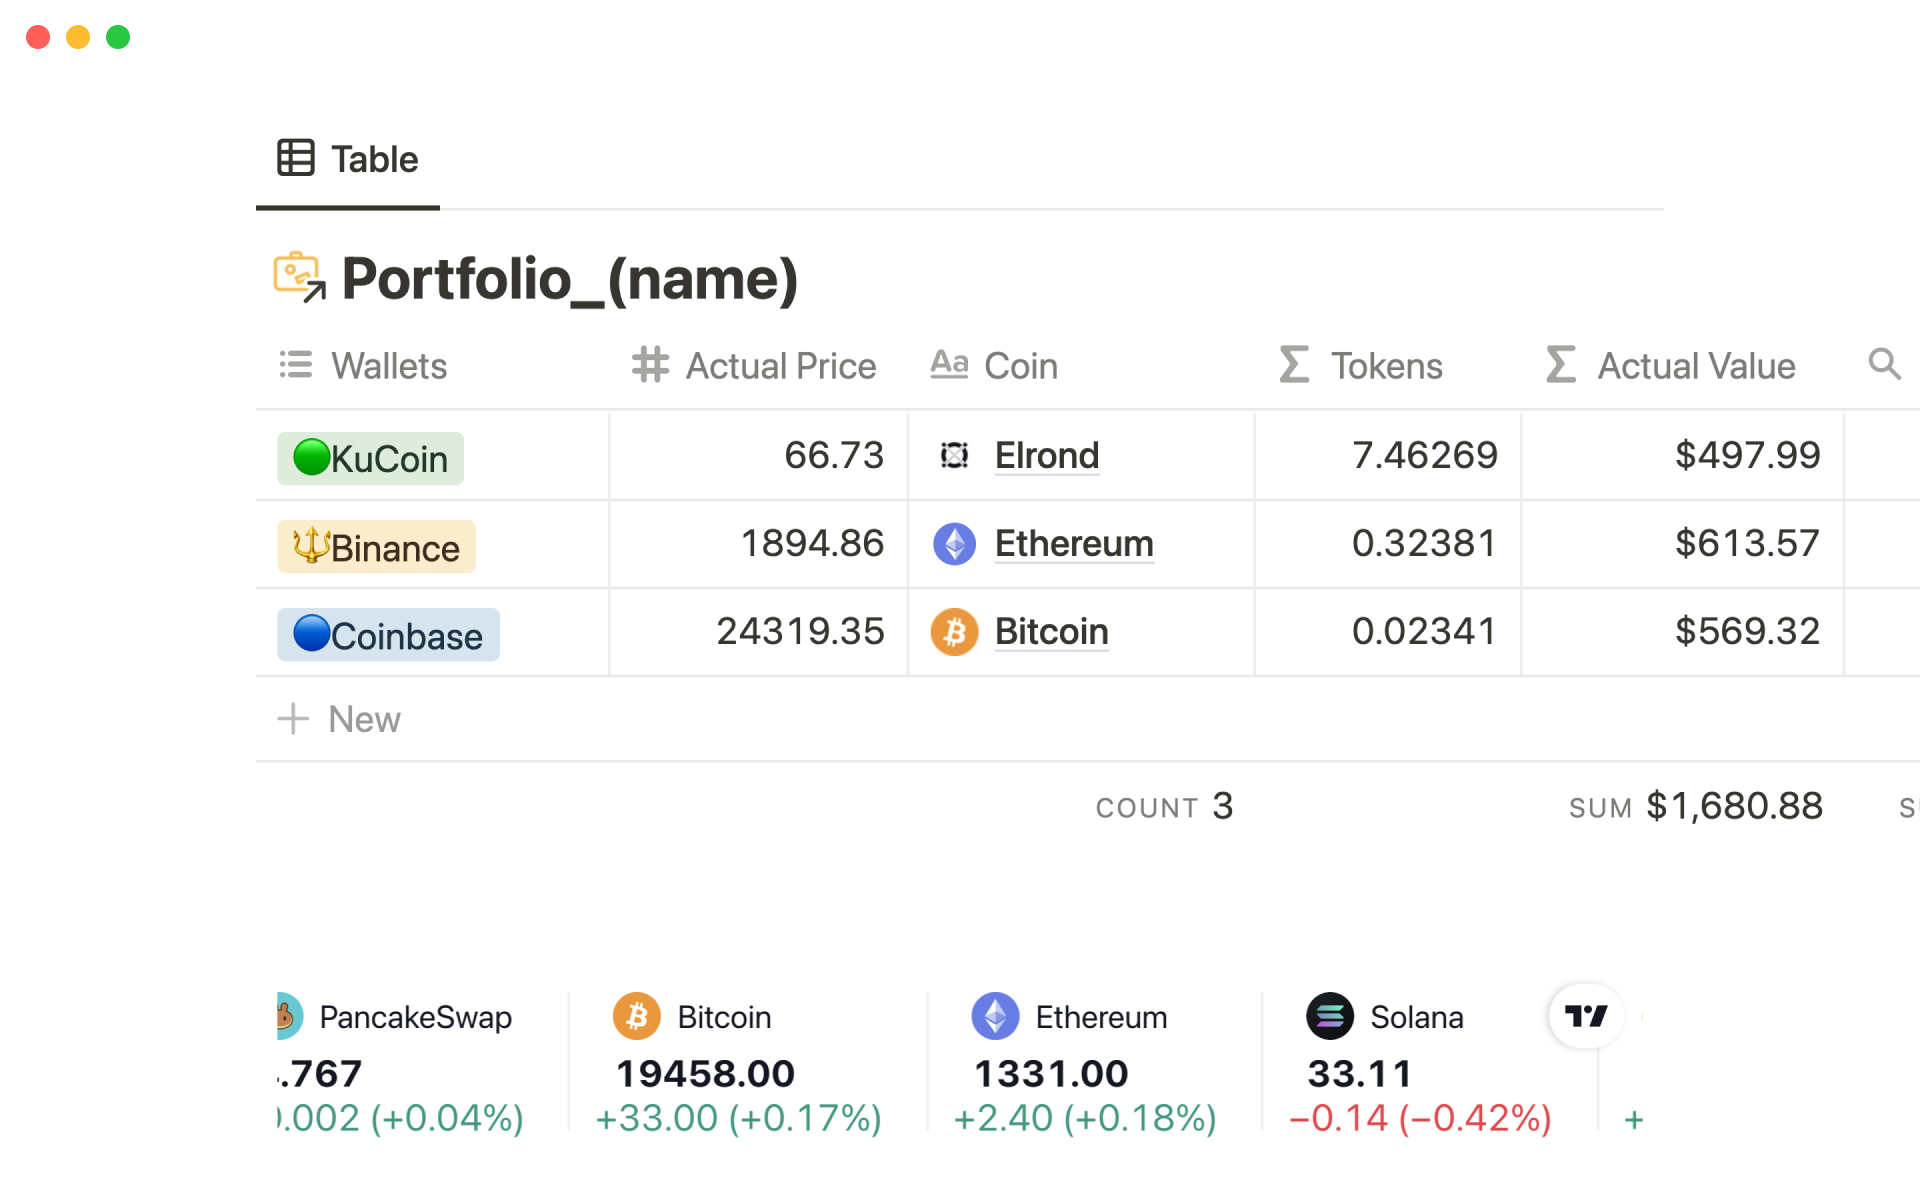Image resolution: width=1920 pixels, height=1200 pixels.
Task: Click the Sum total $1,680.88 value
Action: 1734,806
